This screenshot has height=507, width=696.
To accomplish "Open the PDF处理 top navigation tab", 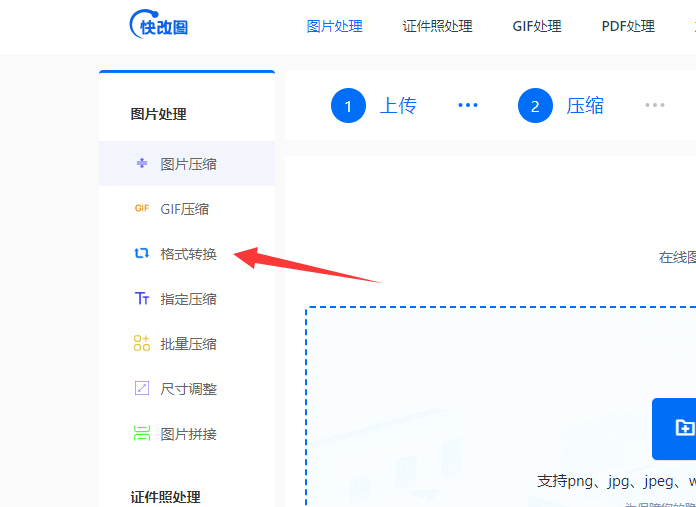I will click(628, 26).
